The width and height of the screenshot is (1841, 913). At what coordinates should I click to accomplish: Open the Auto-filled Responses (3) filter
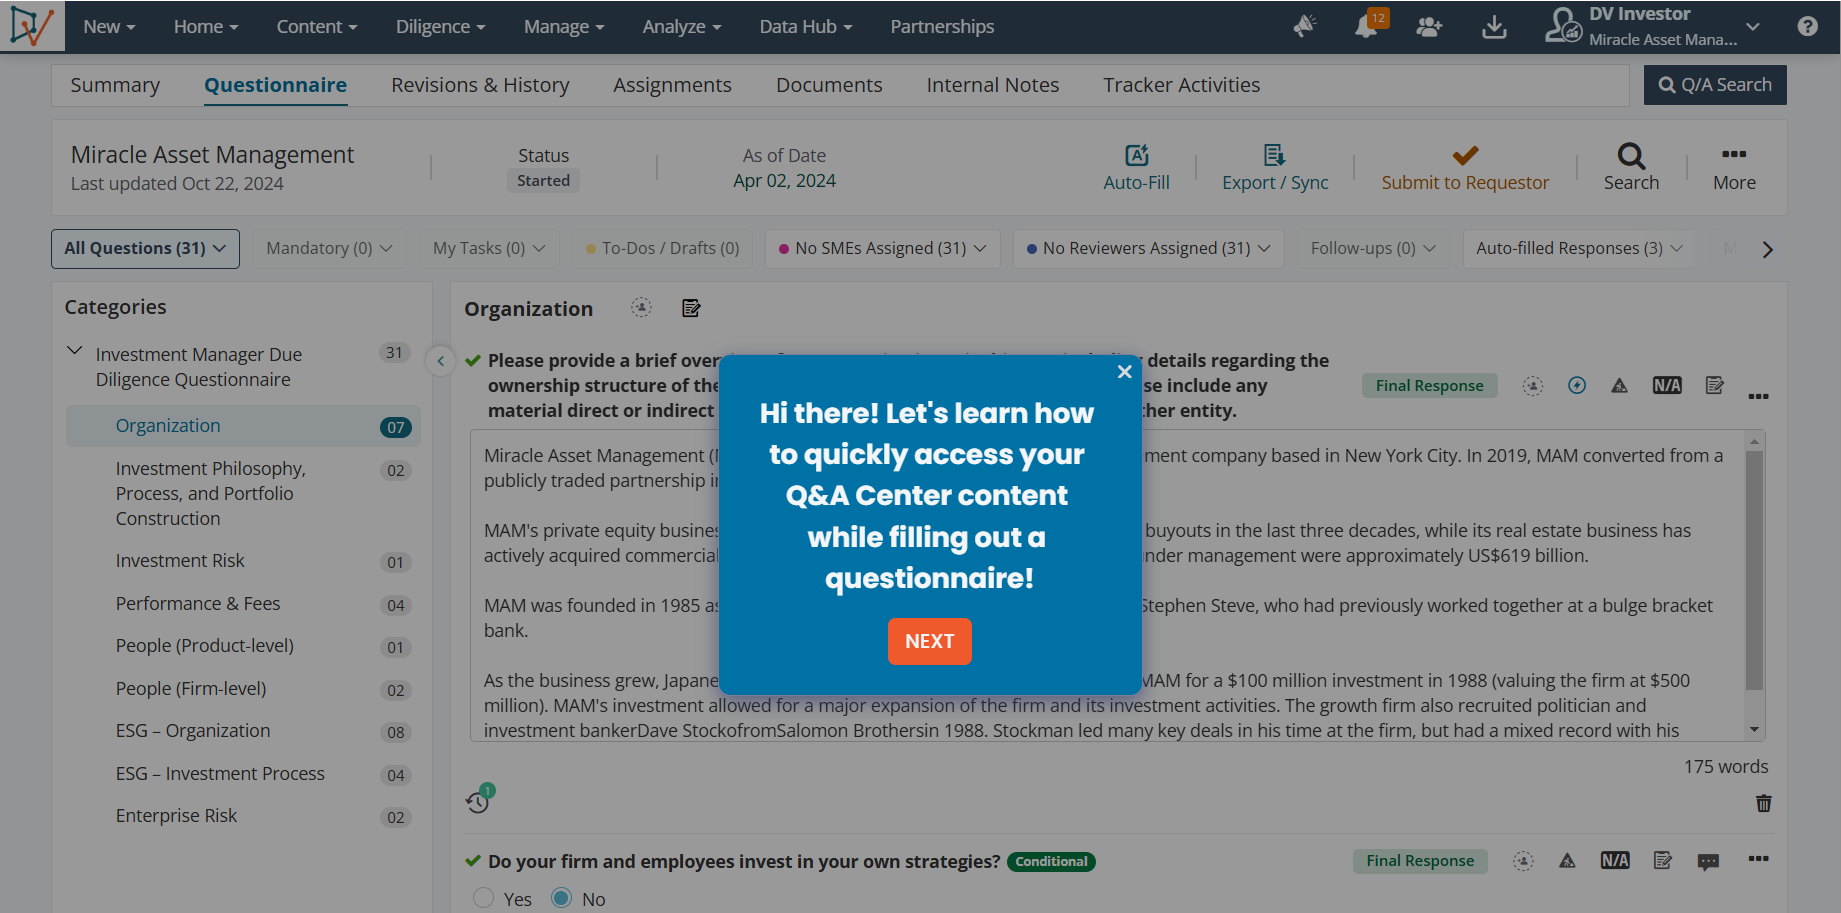(1579, 248)
